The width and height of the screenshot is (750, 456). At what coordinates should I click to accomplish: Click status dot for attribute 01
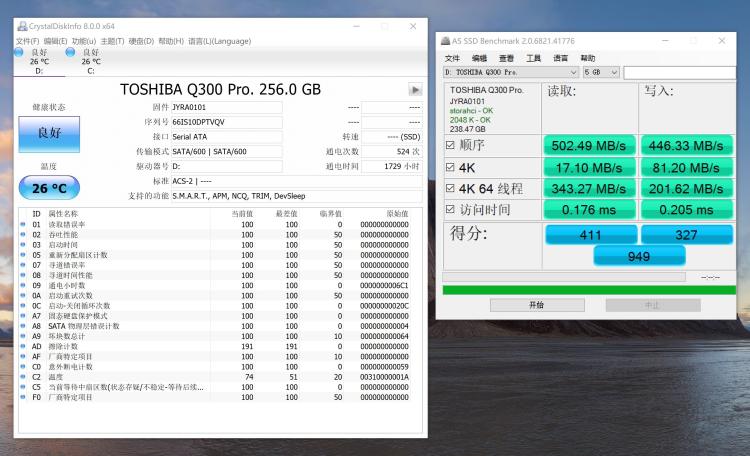23,224
